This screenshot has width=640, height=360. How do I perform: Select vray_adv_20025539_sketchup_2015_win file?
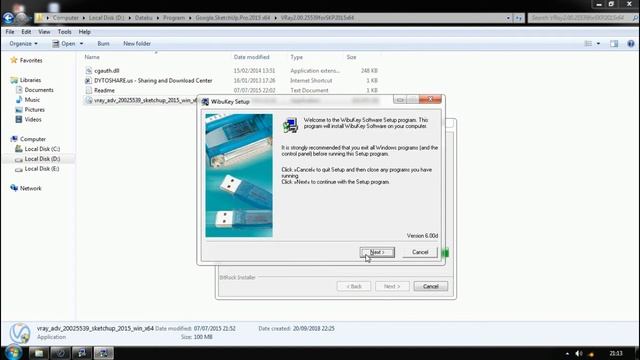[145, 100]
